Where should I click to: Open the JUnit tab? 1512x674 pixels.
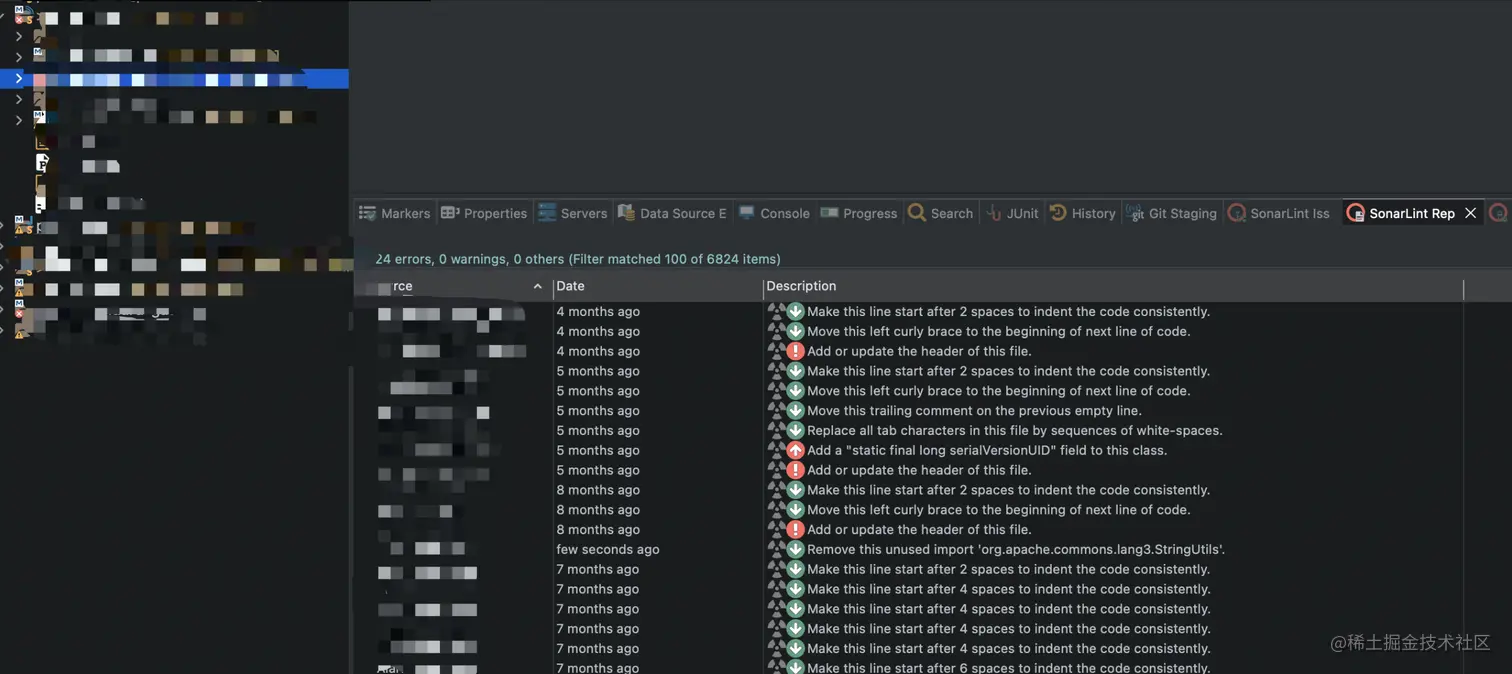click(x=1012, y=213)
